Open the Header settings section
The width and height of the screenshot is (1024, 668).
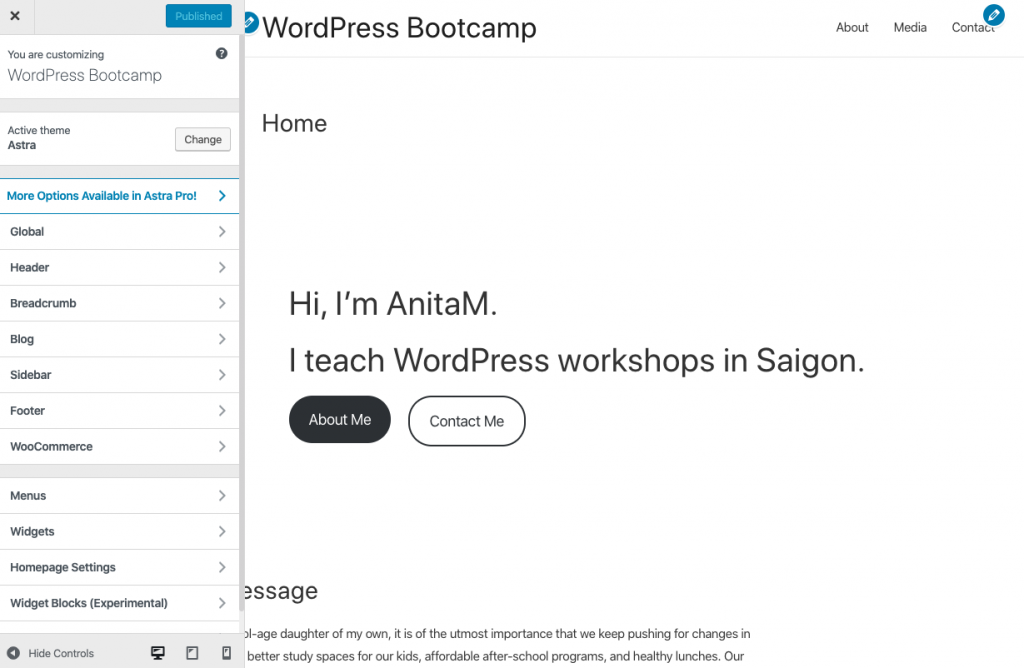coord(120,268)
